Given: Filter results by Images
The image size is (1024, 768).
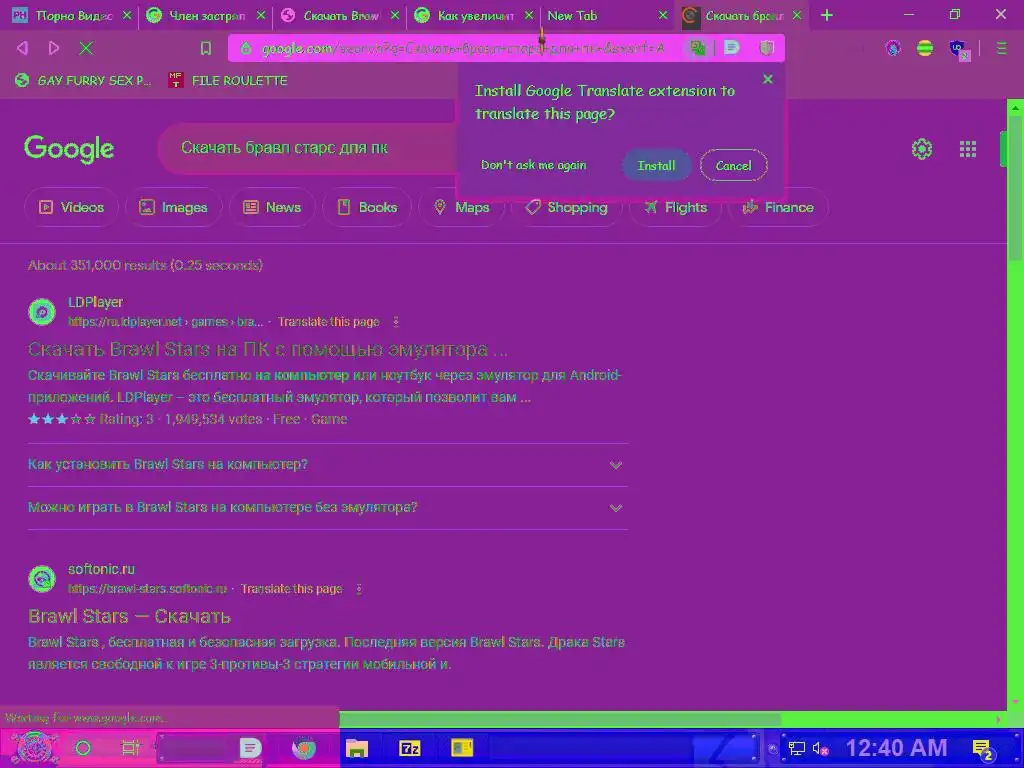Looking at the screenshot, I should point(173,208).
